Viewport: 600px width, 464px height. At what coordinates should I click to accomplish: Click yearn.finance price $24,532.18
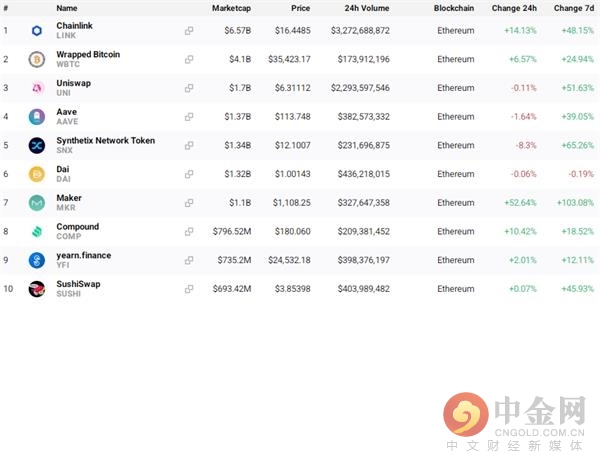(x=289, y=260)
